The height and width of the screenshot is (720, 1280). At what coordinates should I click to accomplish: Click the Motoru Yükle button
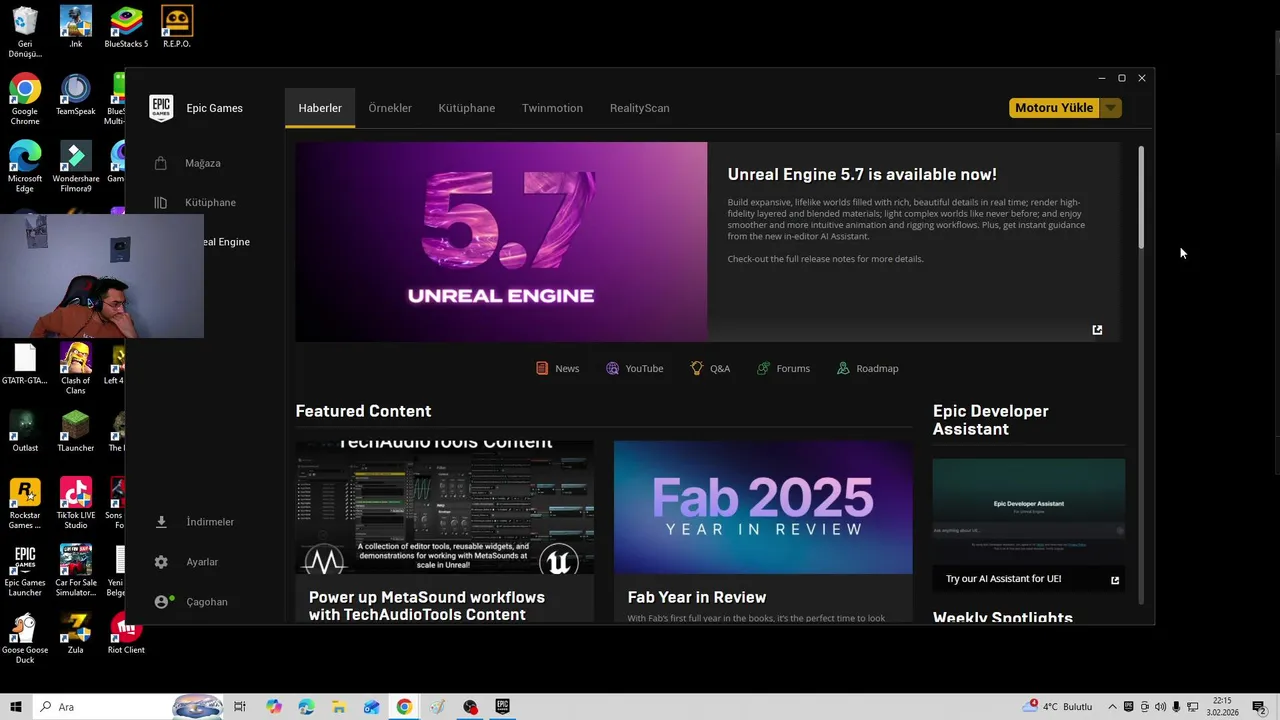coord(1054,108)
